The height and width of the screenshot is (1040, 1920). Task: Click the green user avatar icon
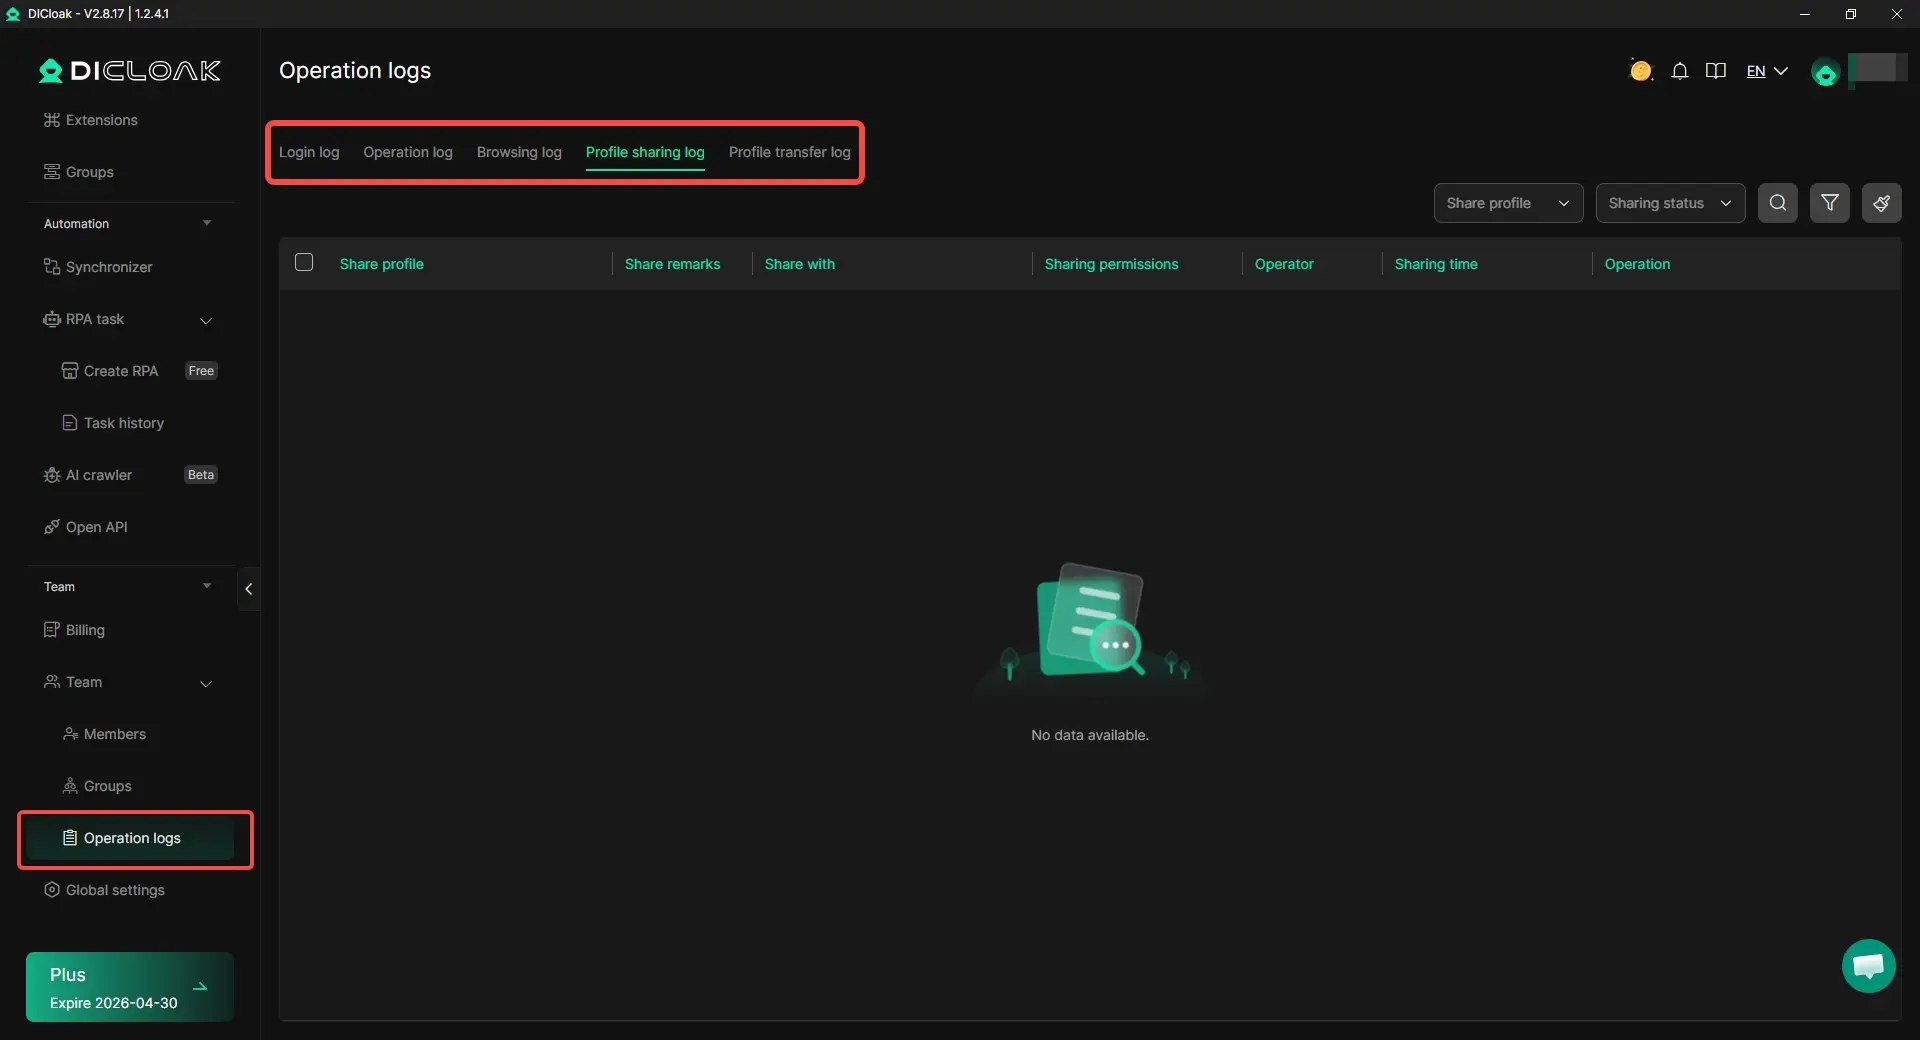pyautogui.click(x=1825, y=73)
